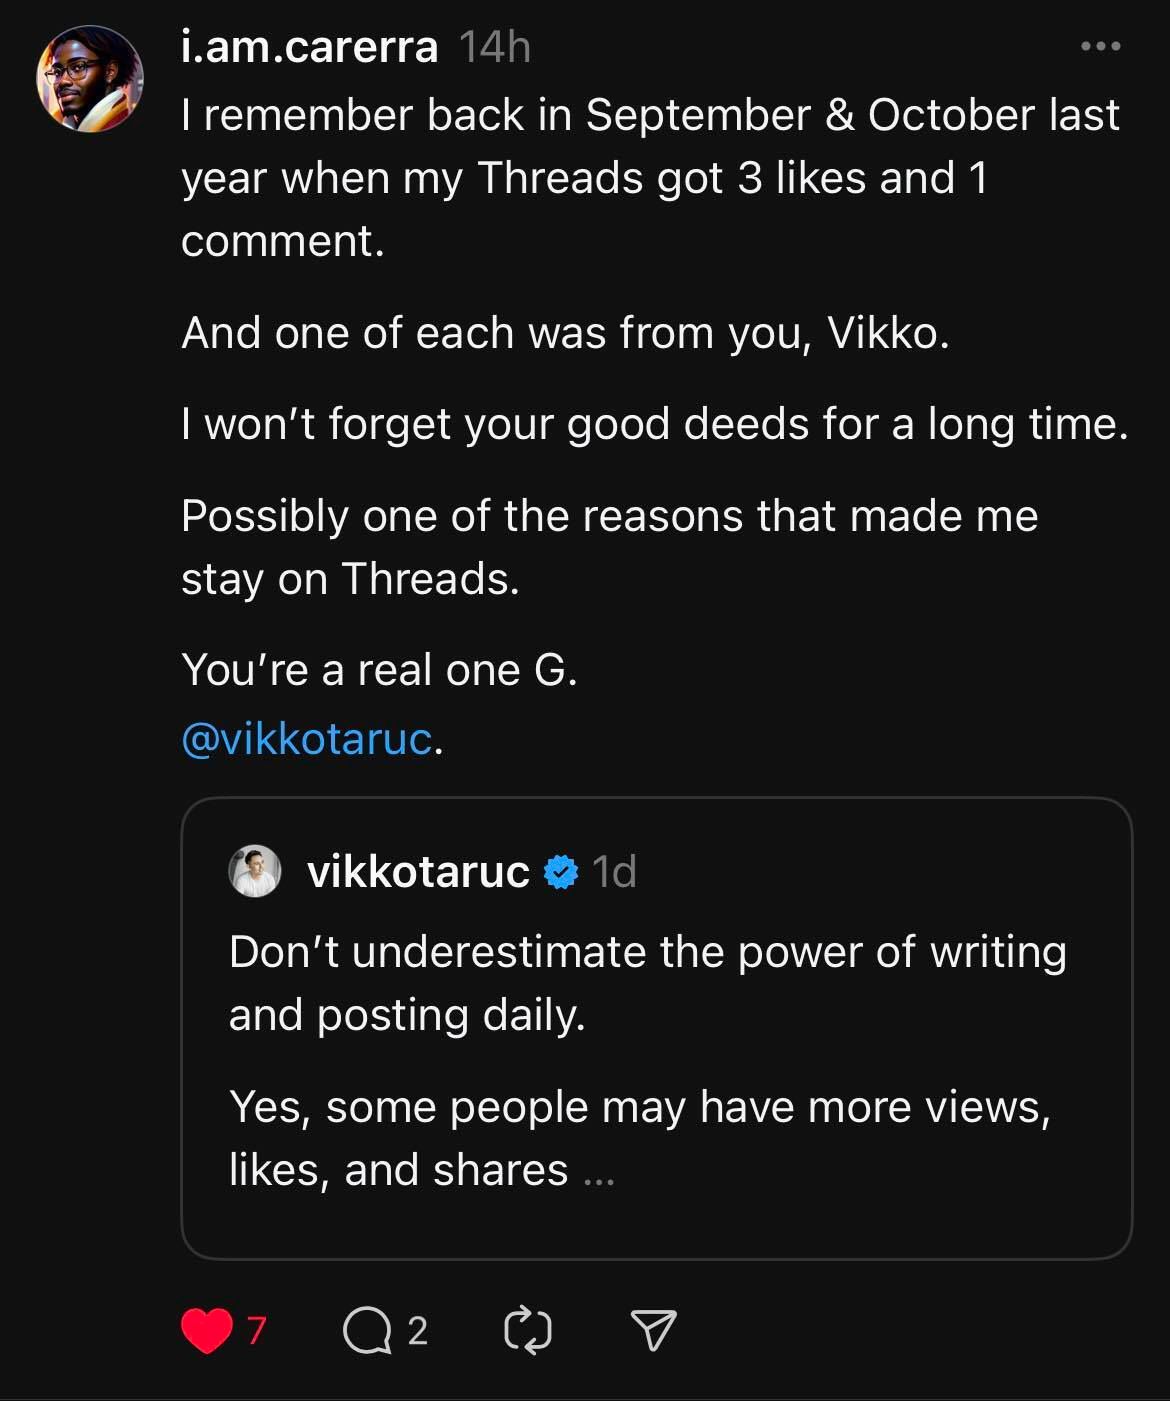View the reply count of 2

coord(418,1331)
